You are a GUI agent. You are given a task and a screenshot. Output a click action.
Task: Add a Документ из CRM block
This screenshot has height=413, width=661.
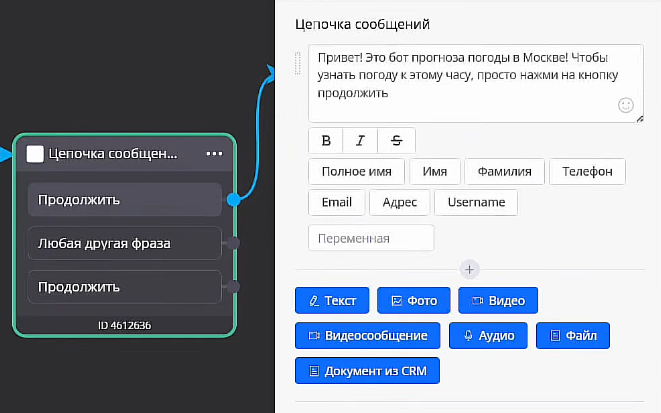[x=367, y=370]
